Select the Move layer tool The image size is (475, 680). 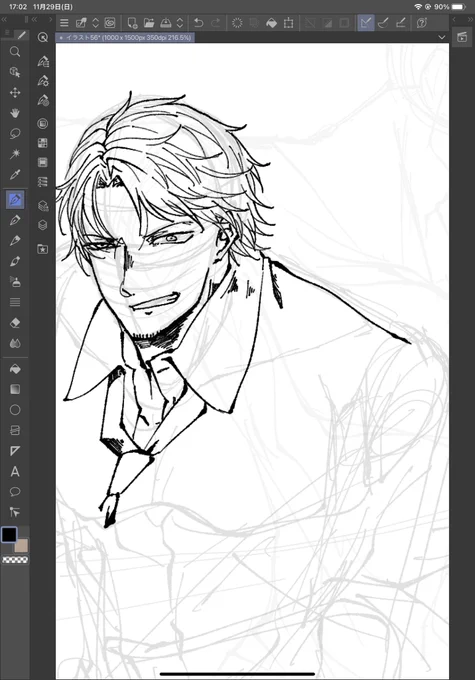point(15,92)
